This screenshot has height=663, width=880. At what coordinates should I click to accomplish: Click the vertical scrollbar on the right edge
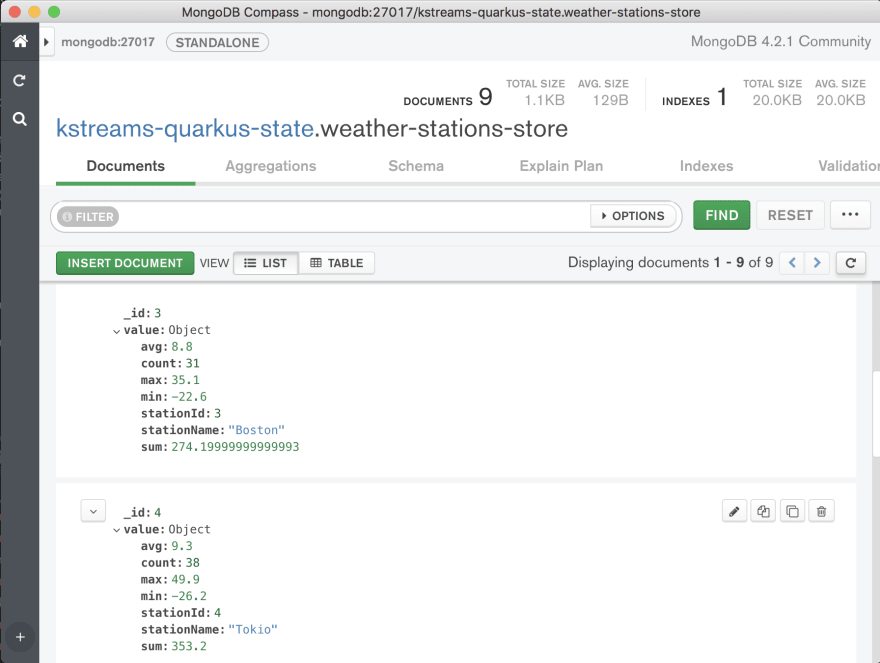click(876, 414)
